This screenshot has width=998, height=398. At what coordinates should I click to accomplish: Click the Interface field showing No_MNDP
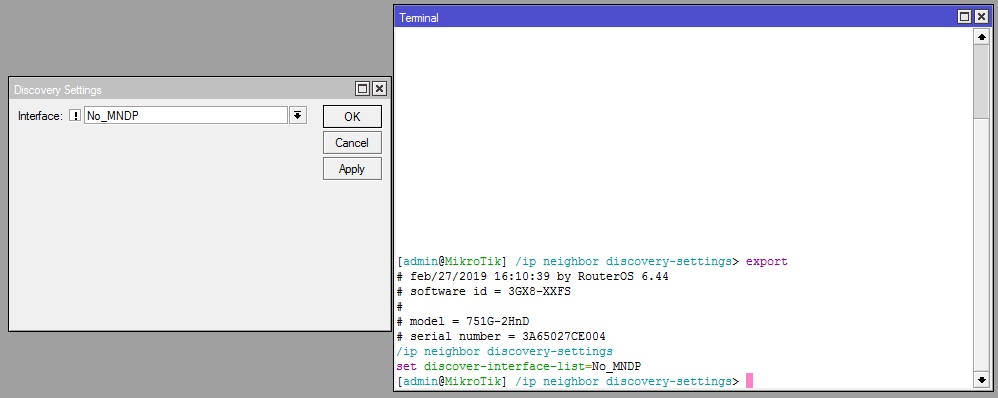pyautogui.click(x=185, y=115)
